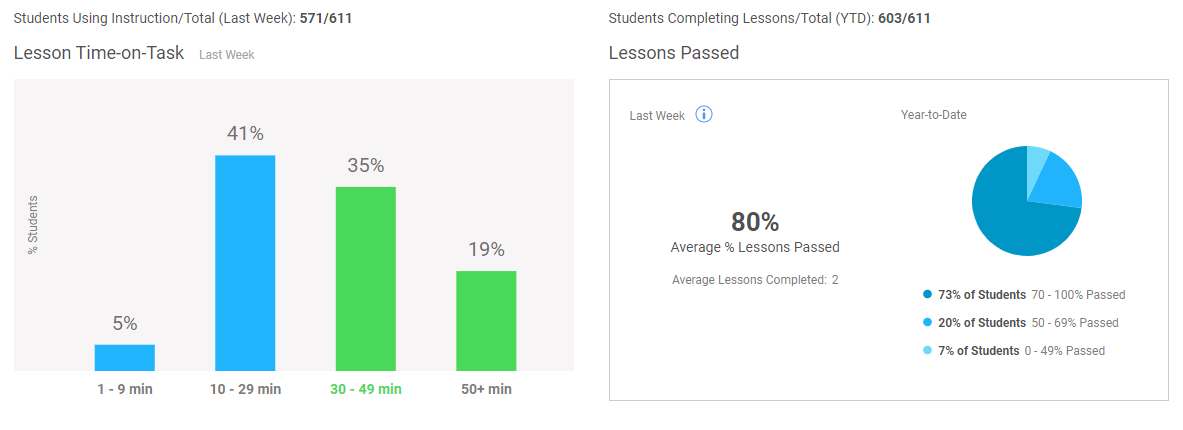This screenshot has width=1183, height=430.
Task: Click the 80% Average Lessons Passed value
Action: (755, 222)
